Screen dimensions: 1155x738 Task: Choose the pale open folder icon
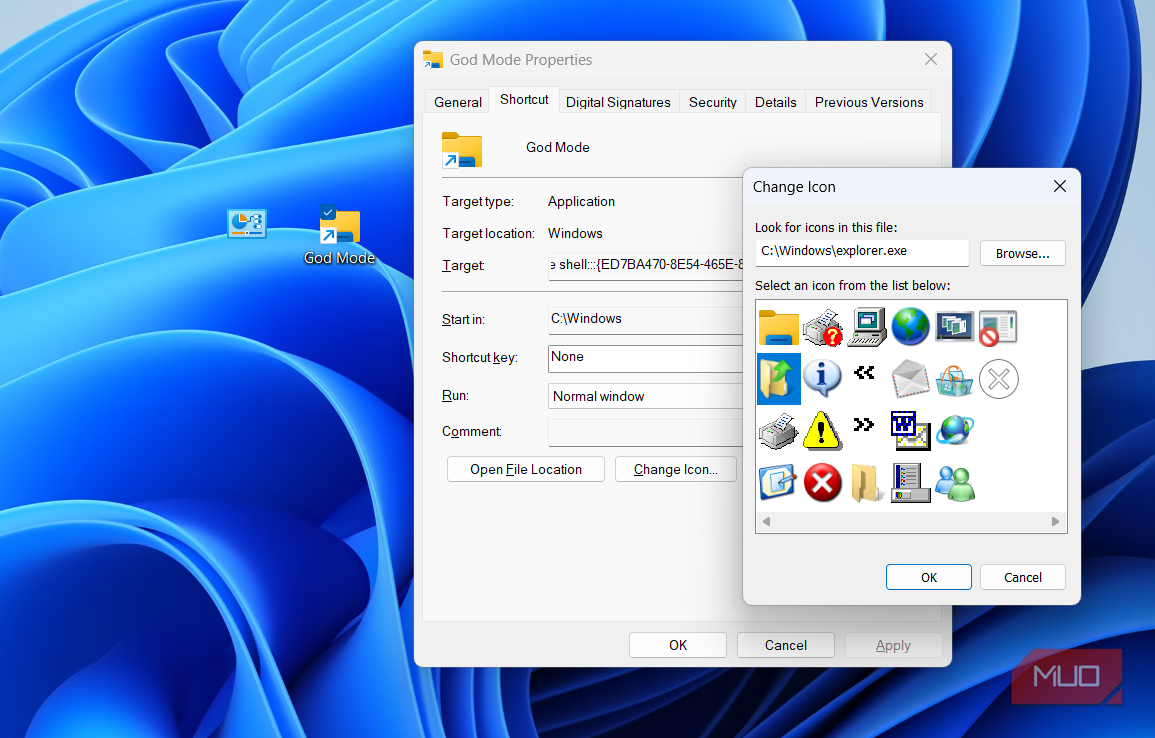pos(866,483)
